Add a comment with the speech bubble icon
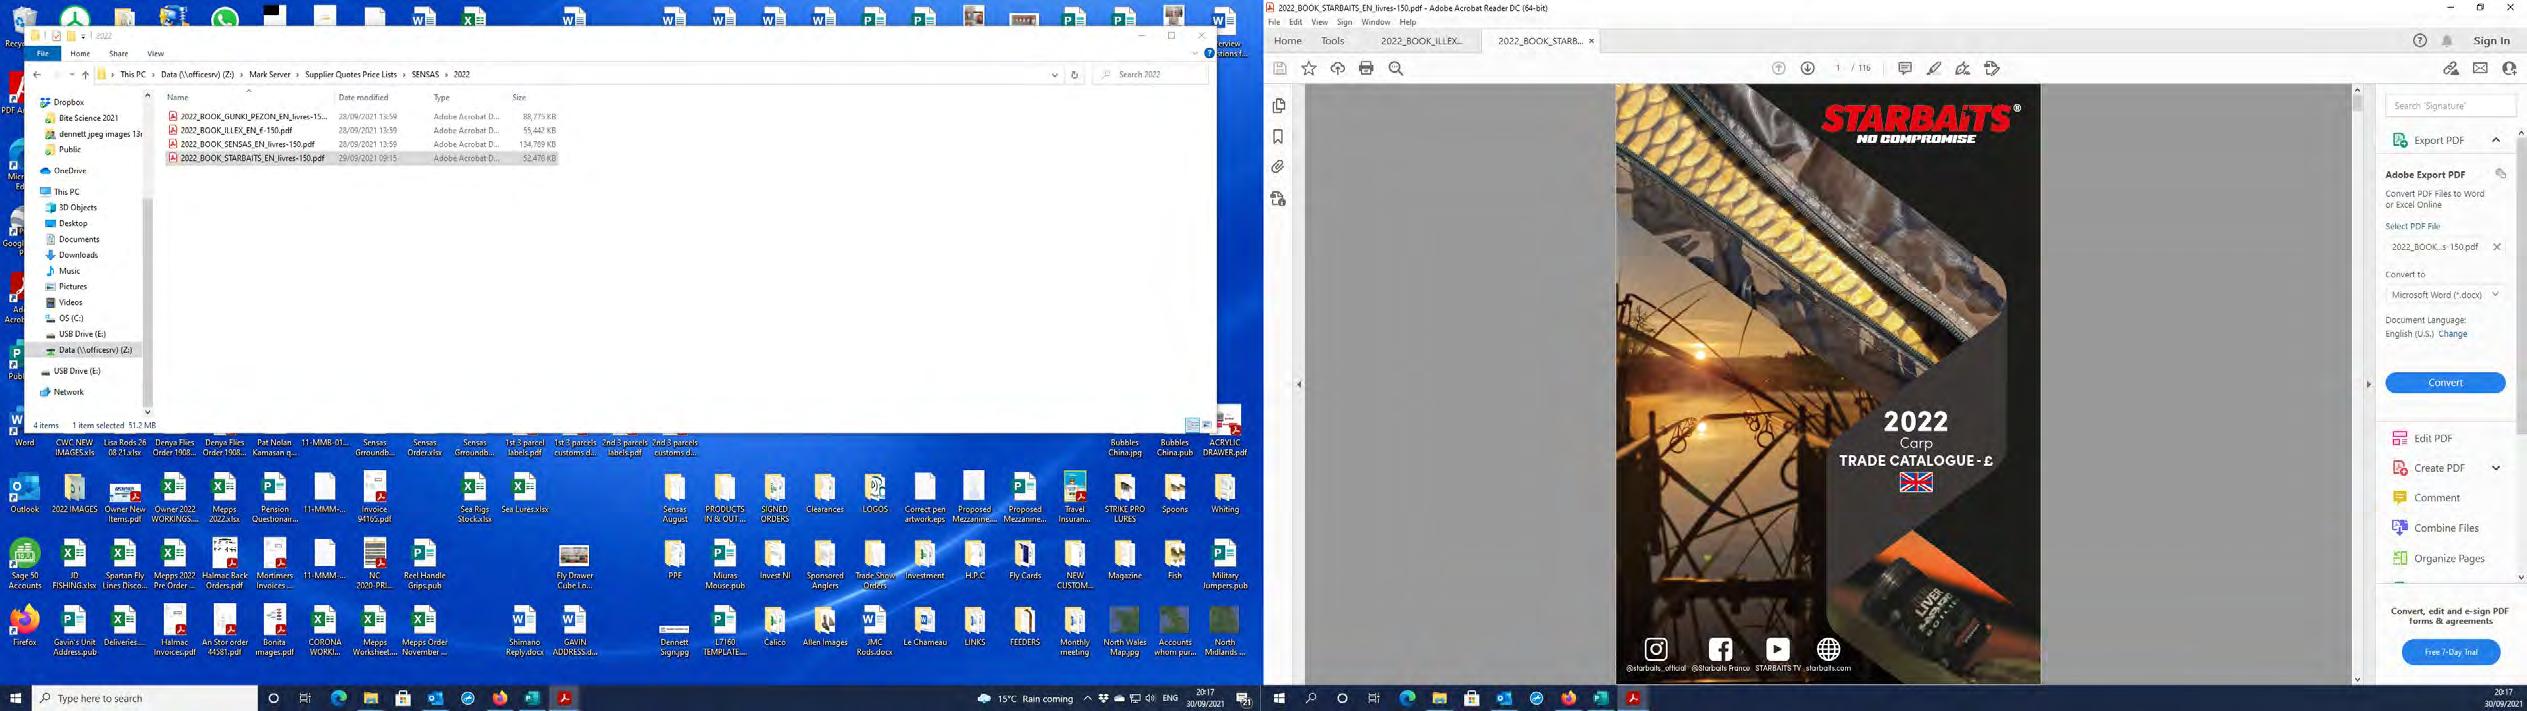2527x711 pixels. click(1904, 68)
